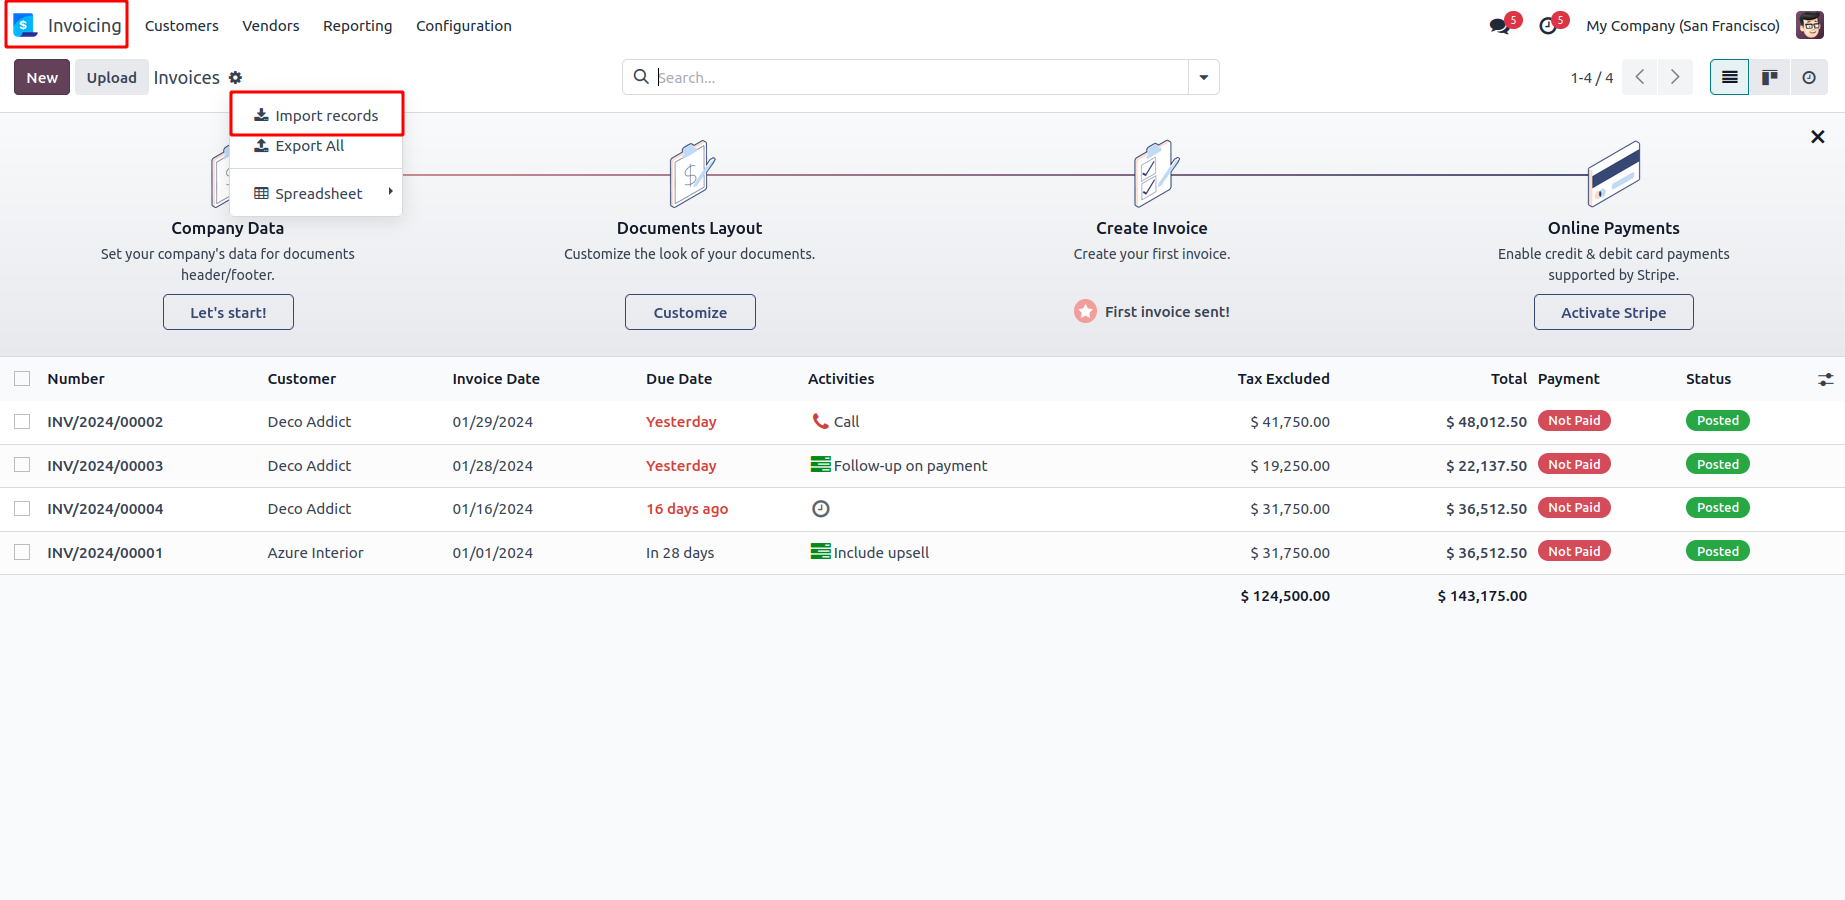The width and height of the screenshot is (1845, 900).
Task: Open the optional columns adjust icon
Action: point(1825,379)
